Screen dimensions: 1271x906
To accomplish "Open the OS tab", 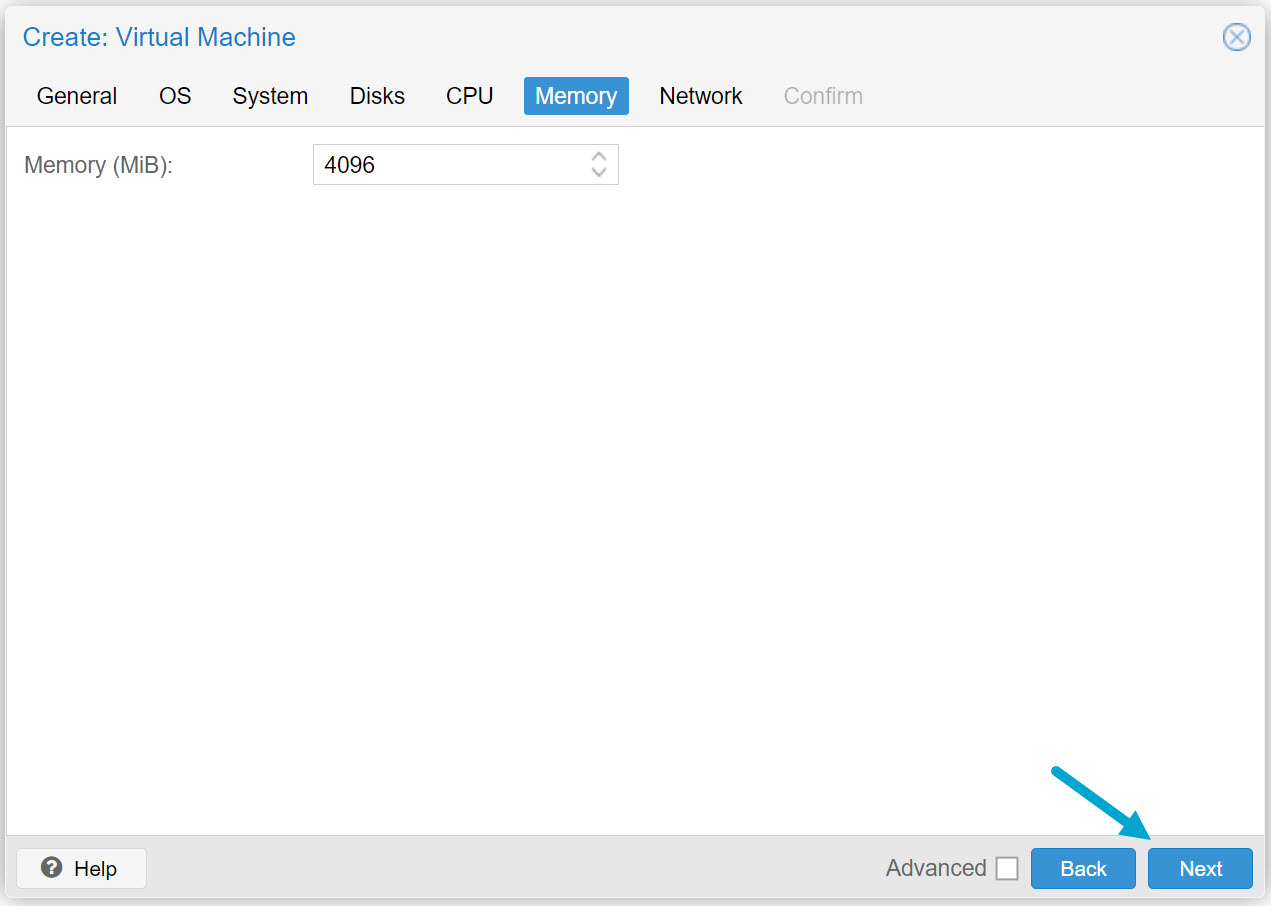I will [175, 96].
